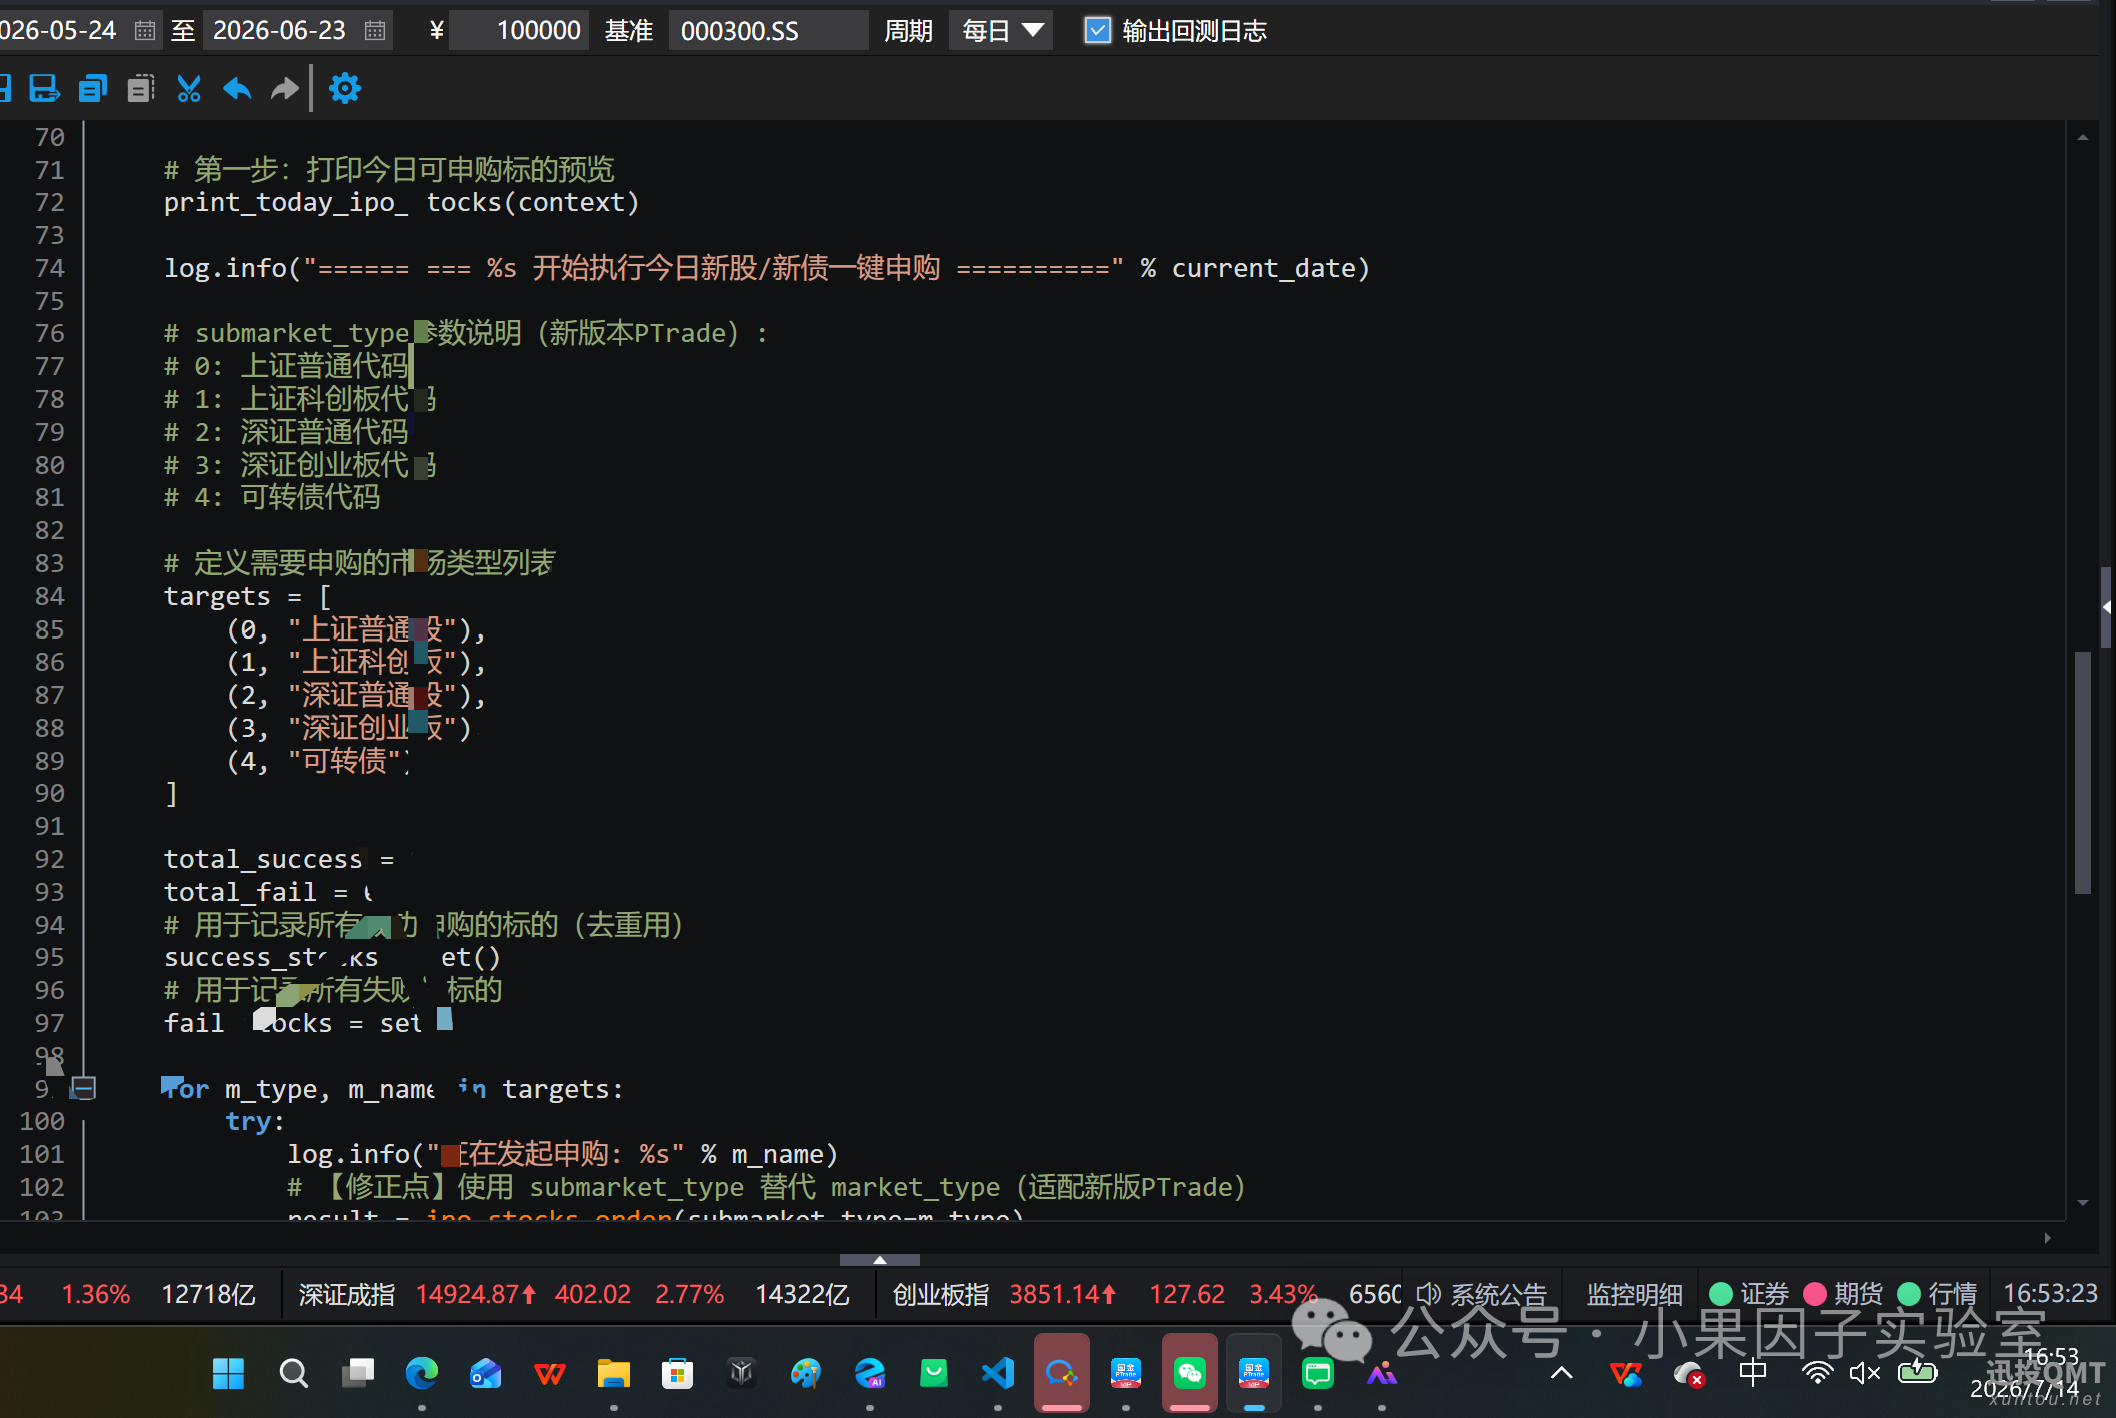The height and width of the screenshot is (1418, 2116).
Task: Click the Chinese input method 中 indicator
Action: pyautogui.click(x=1753, y=1373)
